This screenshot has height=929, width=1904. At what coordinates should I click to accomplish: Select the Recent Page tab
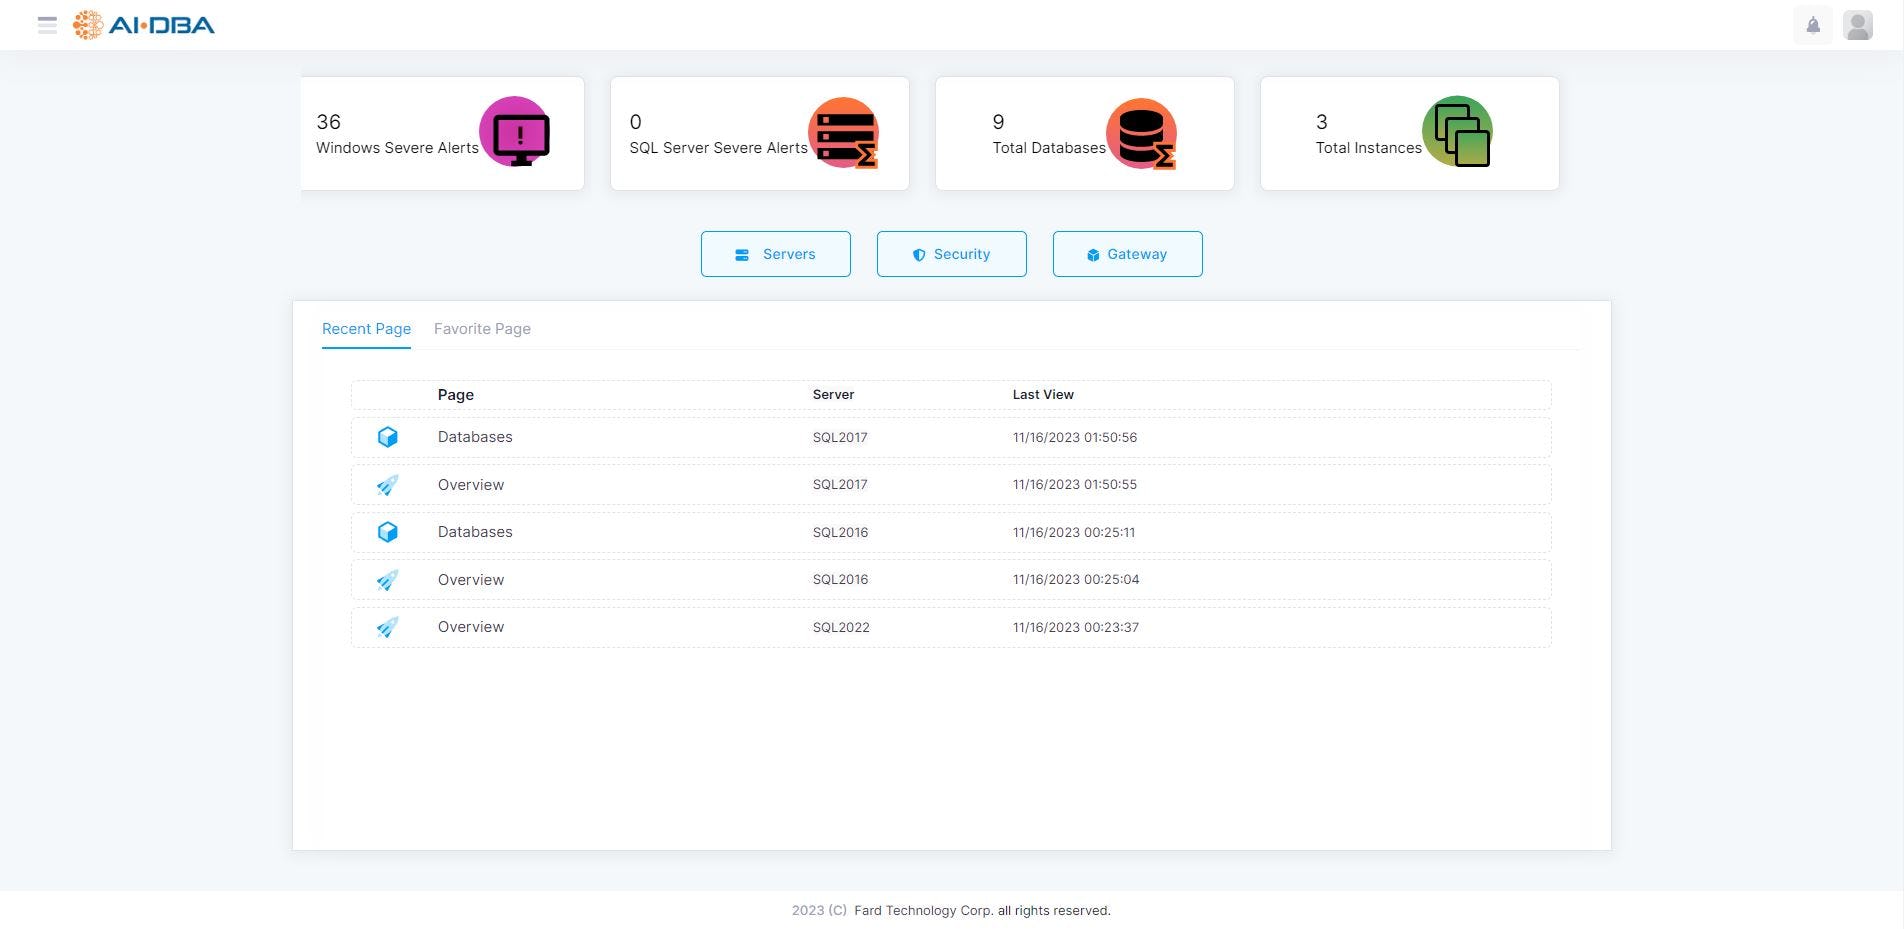tap(366, 328)
